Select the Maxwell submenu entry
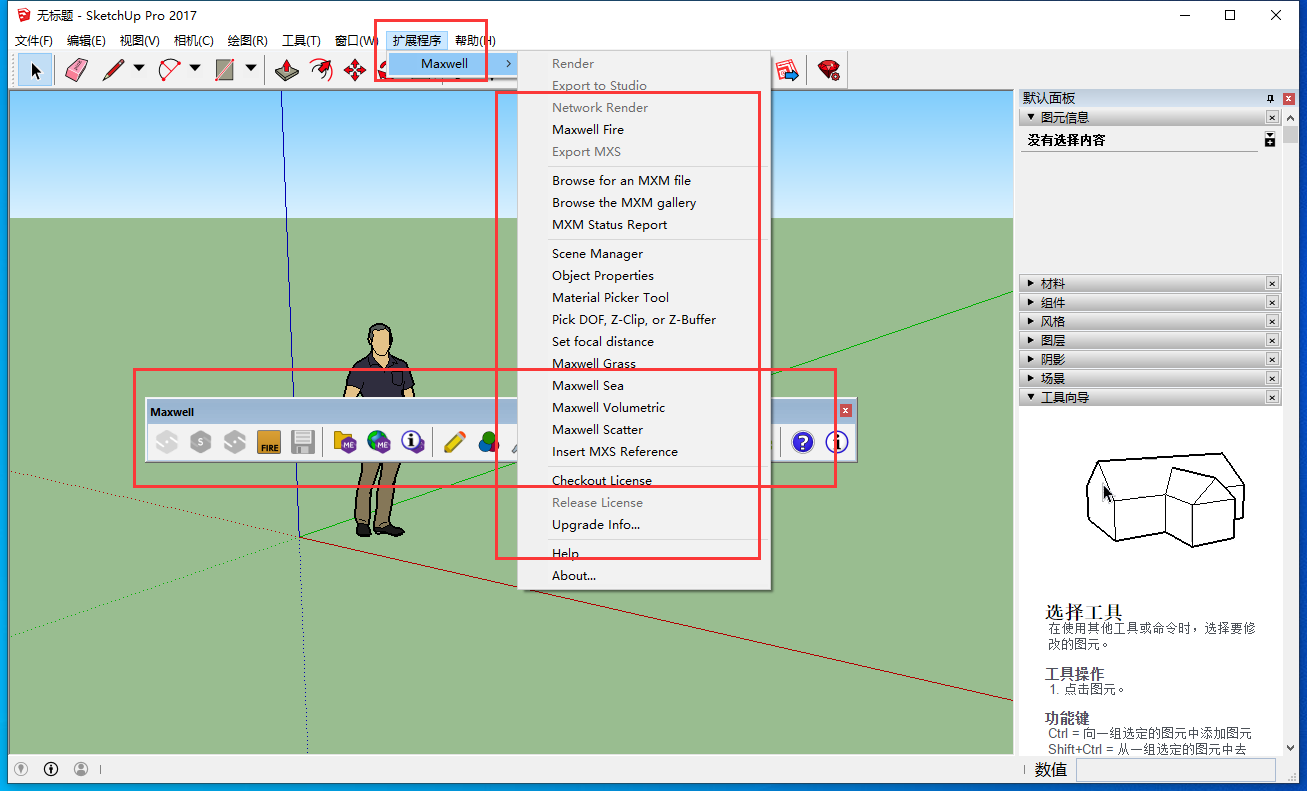Image resolution: width=1307 pixels, height=791 pixels. tap(453, 63)
